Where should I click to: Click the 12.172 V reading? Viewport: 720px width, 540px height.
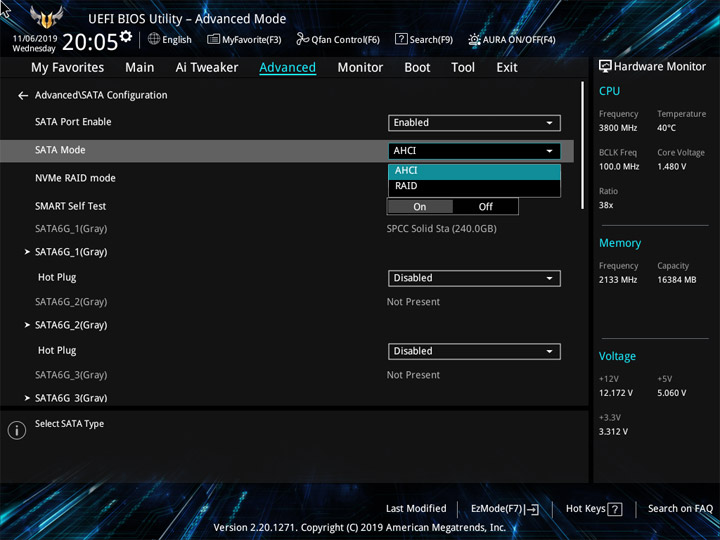(615, 393)
